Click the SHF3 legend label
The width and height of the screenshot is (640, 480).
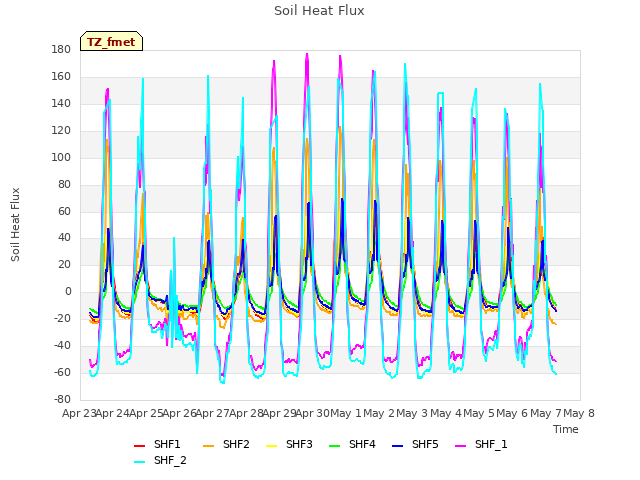[299, 444]
